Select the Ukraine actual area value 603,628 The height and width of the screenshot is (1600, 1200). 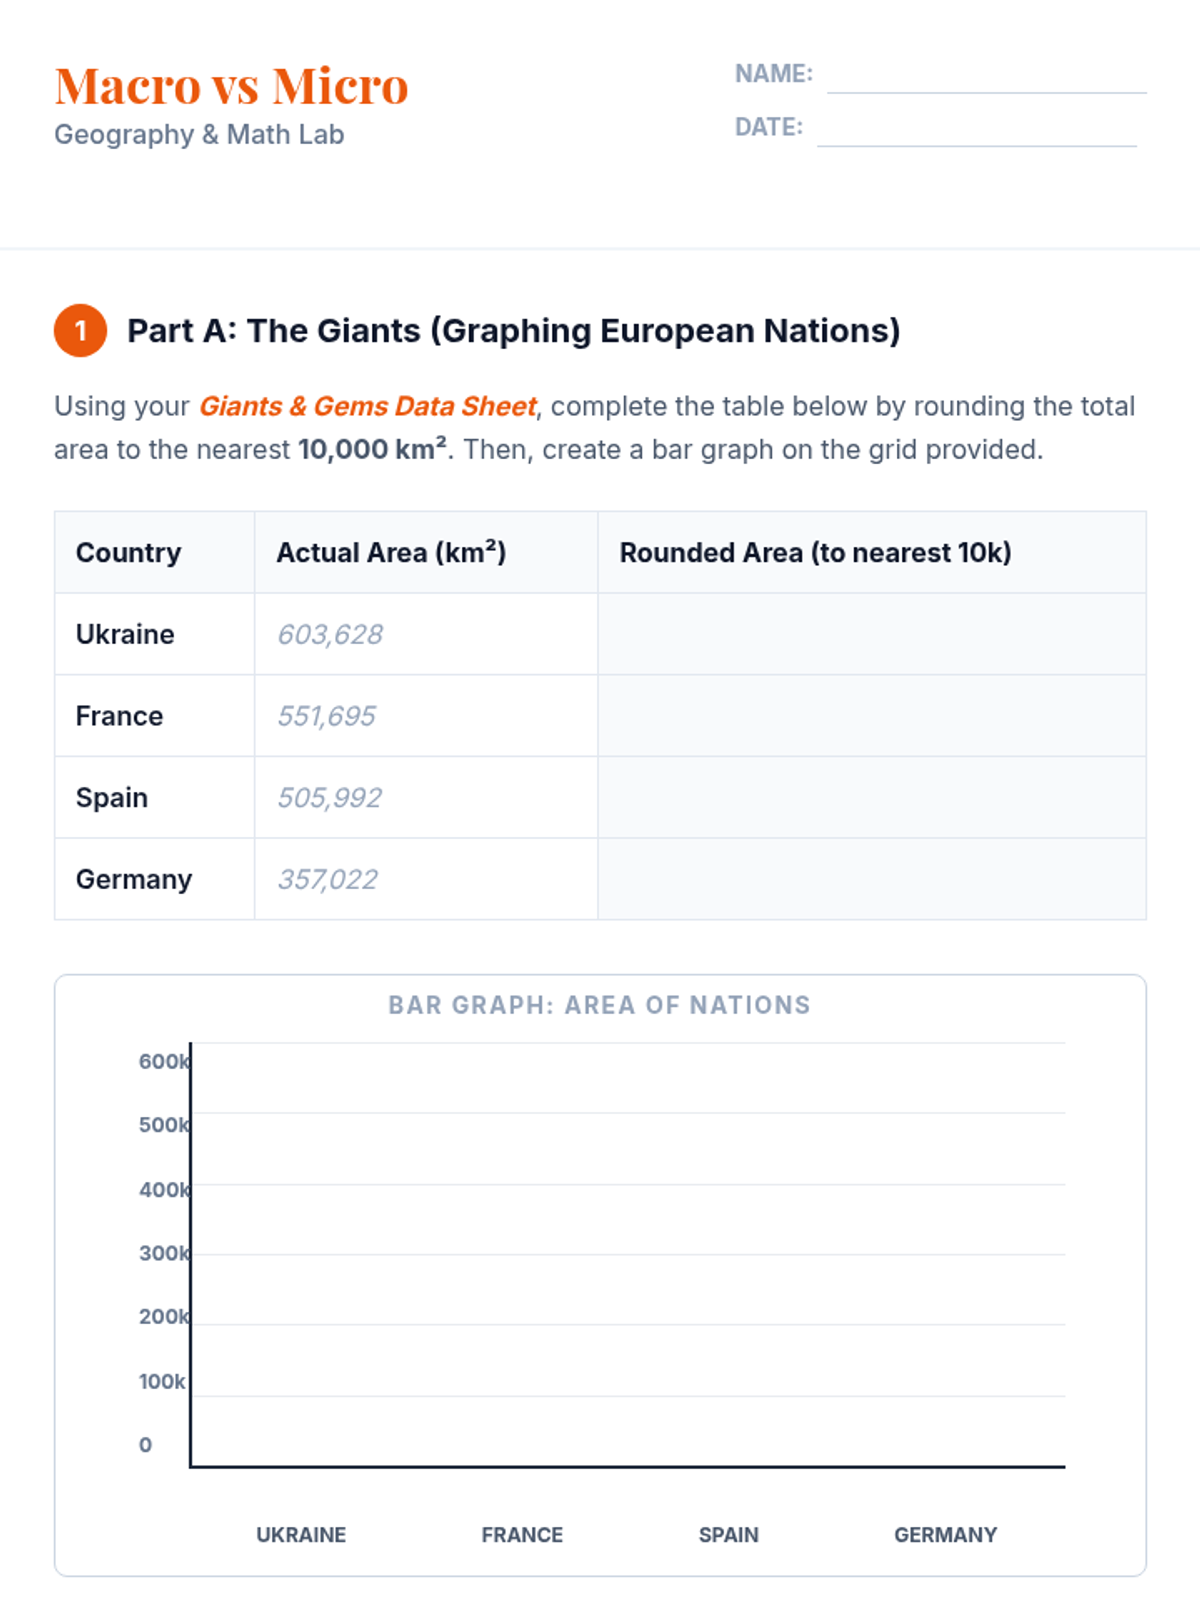[x=330, y=634]
